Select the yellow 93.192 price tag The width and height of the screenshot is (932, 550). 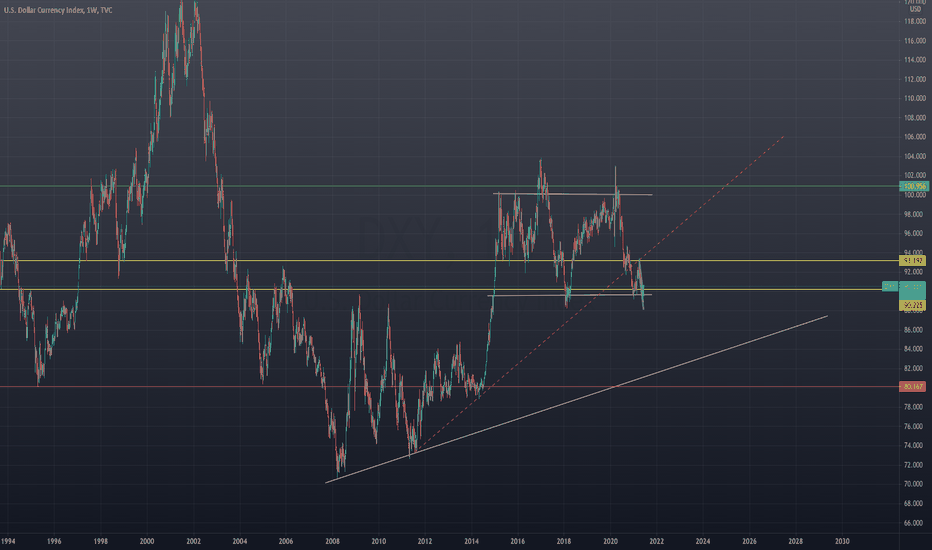click(912, 260)
